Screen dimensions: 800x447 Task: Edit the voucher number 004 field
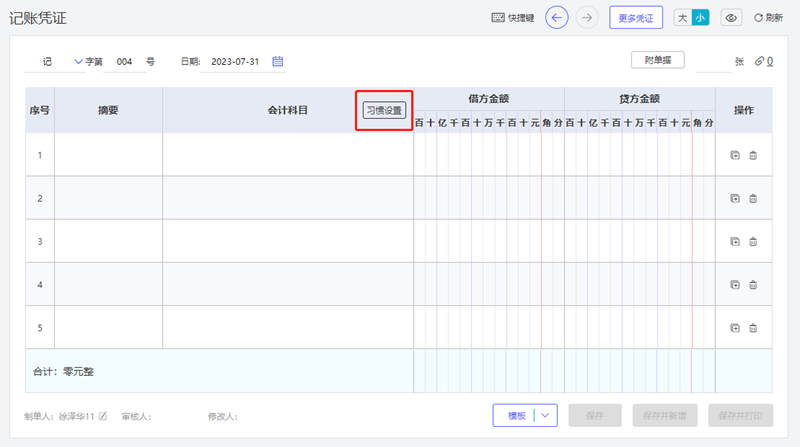click(x=124, y=62)
